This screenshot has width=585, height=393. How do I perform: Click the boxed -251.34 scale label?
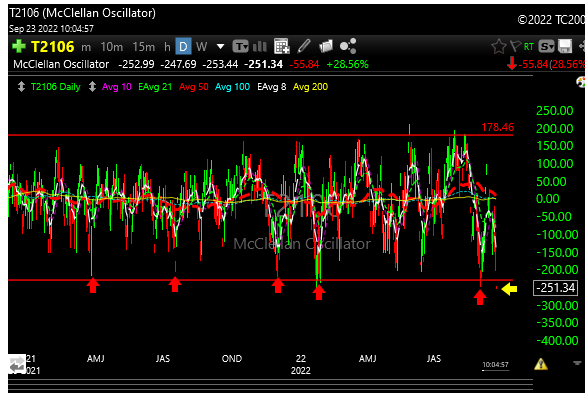(x=556, y=288)
